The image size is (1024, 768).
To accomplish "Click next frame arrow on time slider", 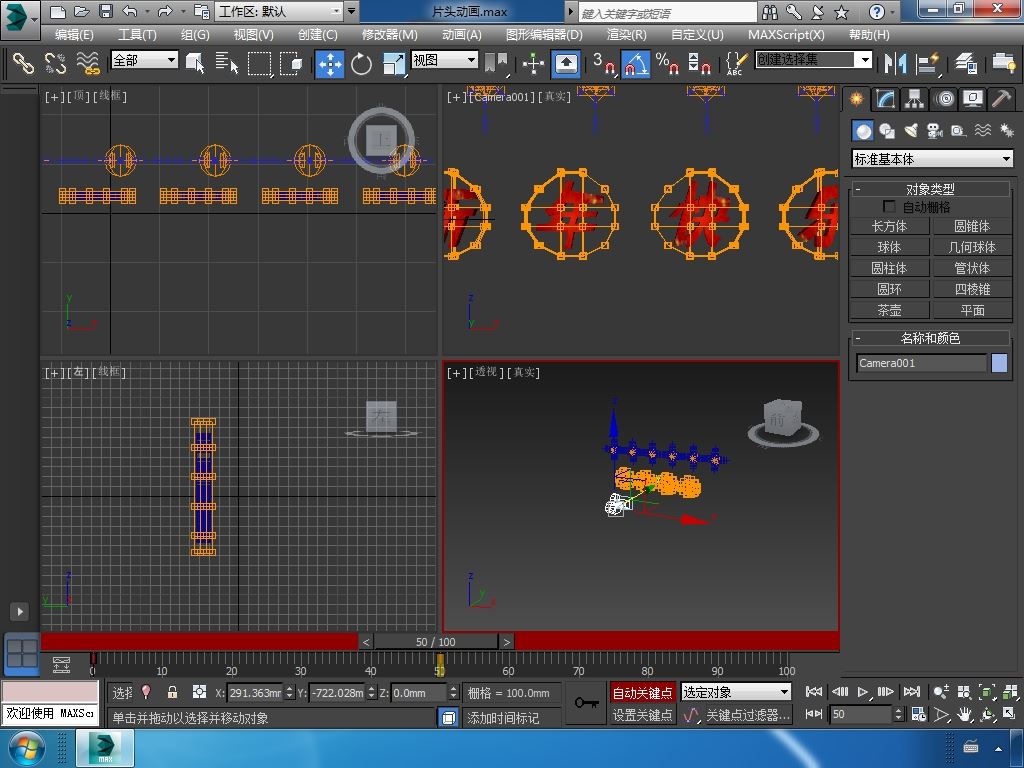I will 507,642.
